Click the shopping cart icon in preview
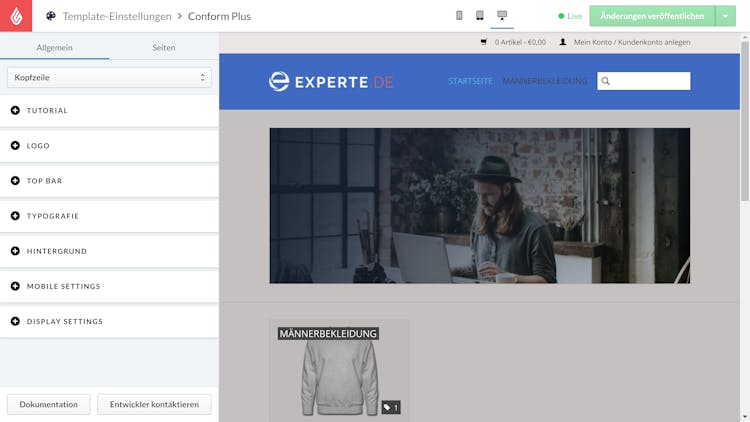750x422 pixels. (x=484, y=42)
